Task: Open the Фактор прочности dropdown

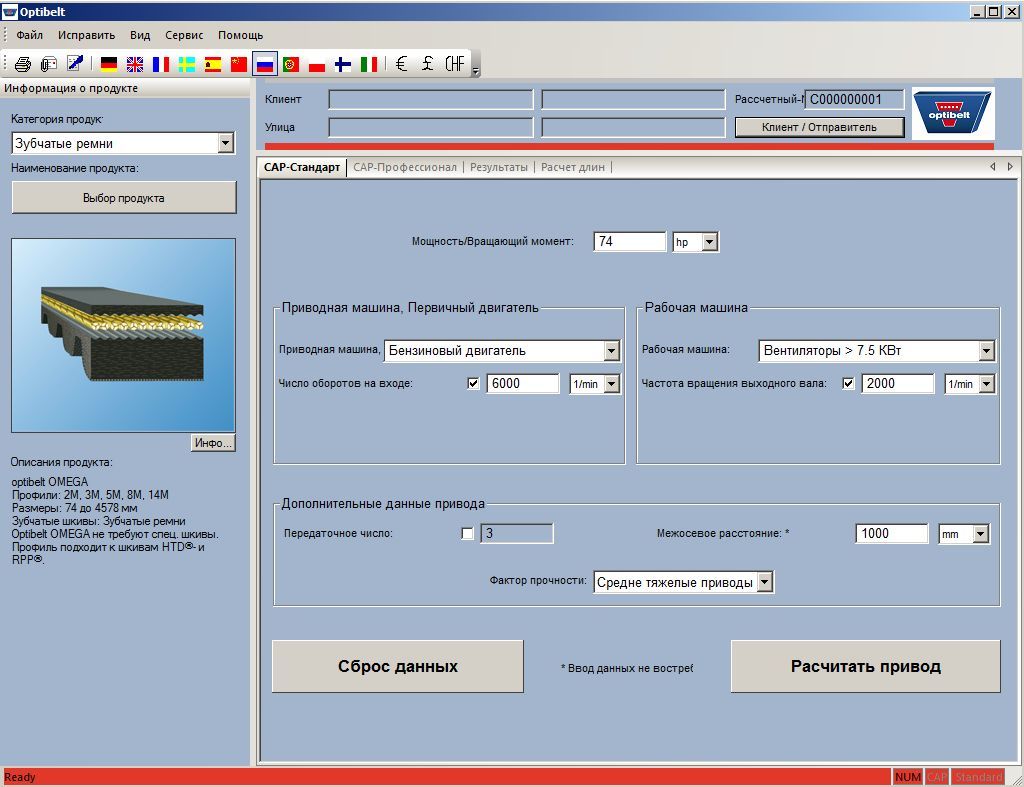Action: (x=764, y=582)
